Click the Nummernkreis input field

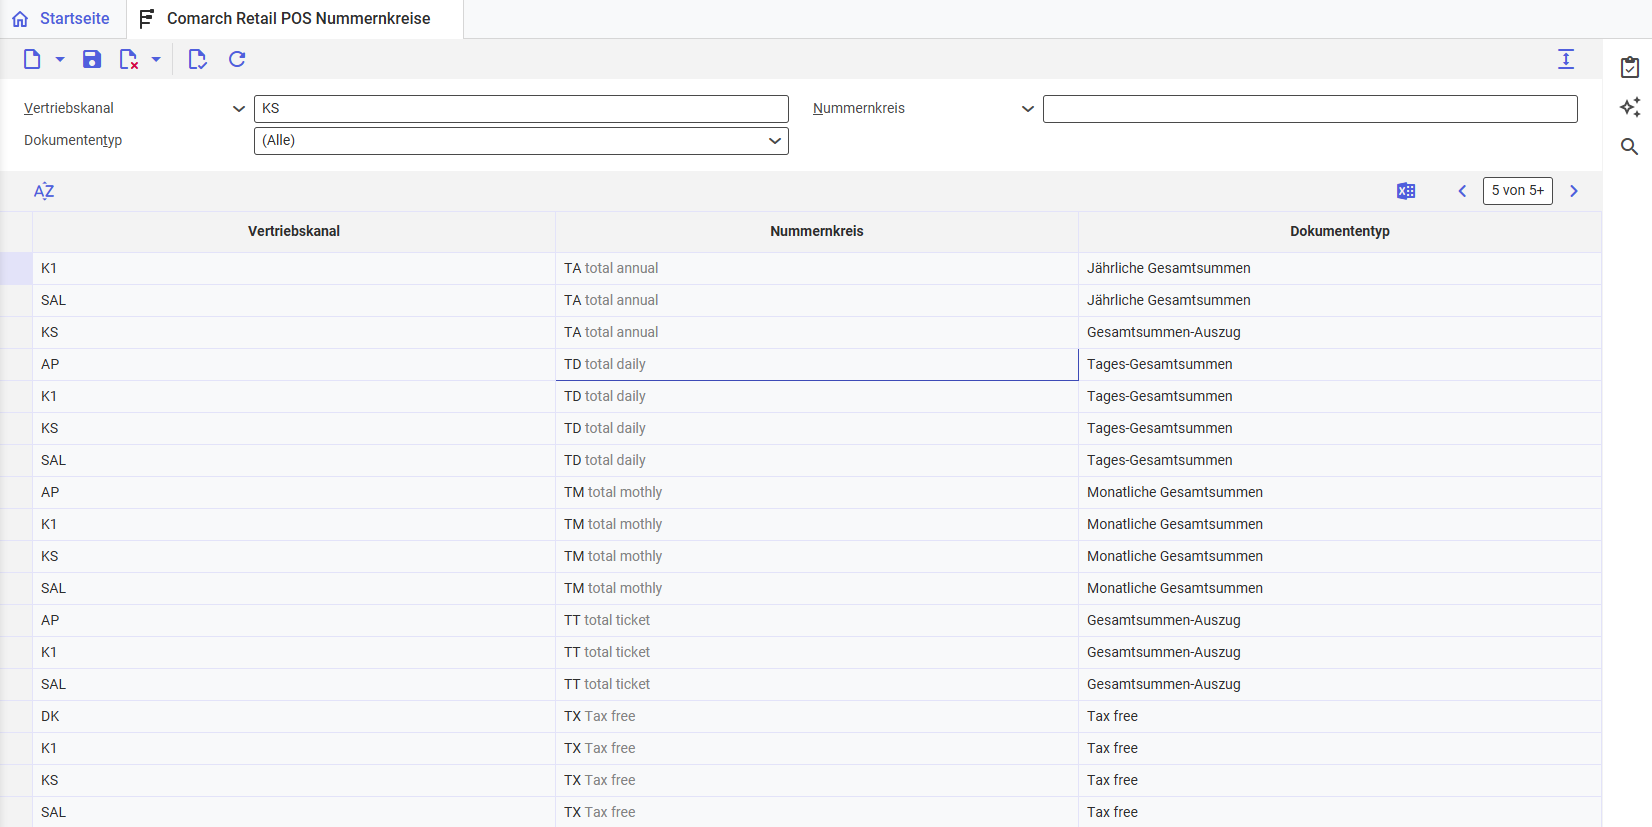(x=1309, y=109)
